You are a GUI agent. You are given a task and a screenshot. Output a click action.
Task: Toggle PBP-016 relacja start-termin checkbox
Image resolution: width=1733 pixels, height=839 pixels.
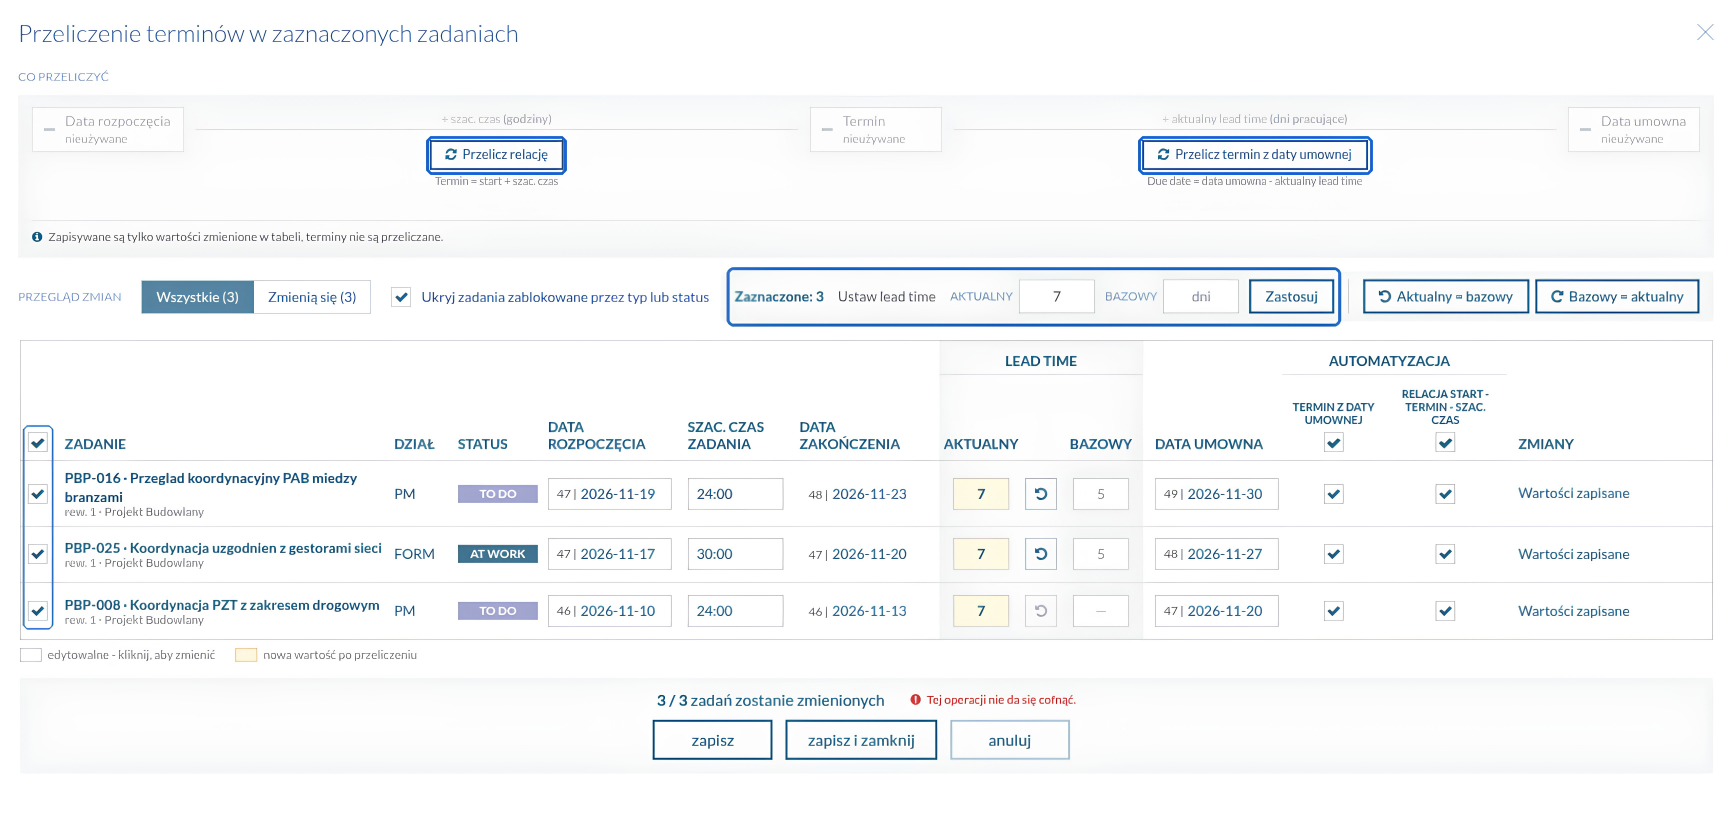point(1445,493)
